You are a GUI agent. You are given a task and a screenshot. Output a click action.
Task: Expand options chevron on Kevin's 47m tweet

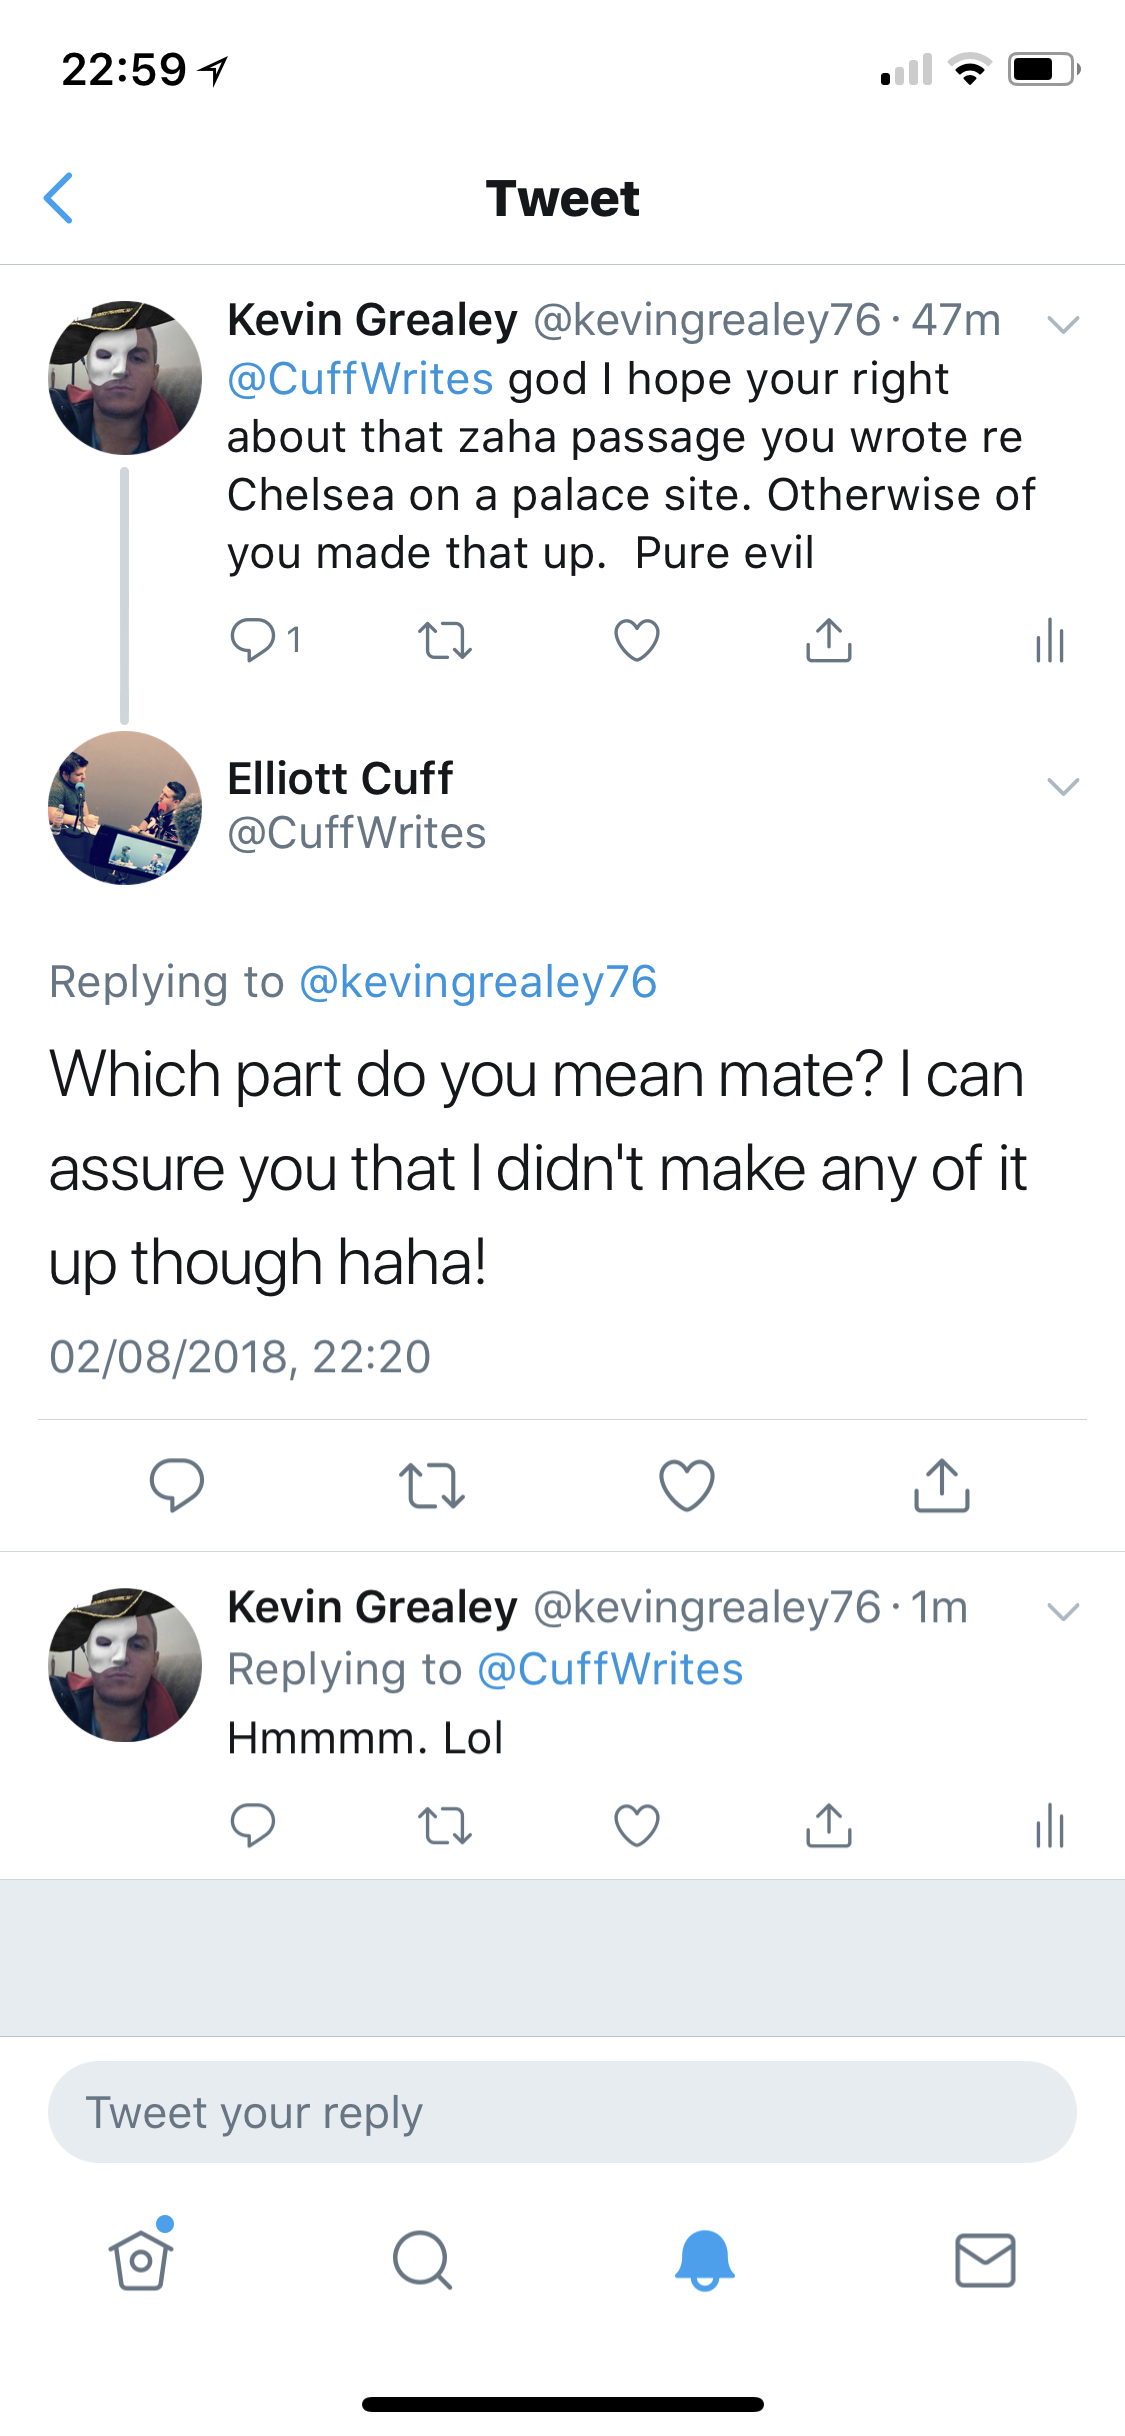(1063, 324)
